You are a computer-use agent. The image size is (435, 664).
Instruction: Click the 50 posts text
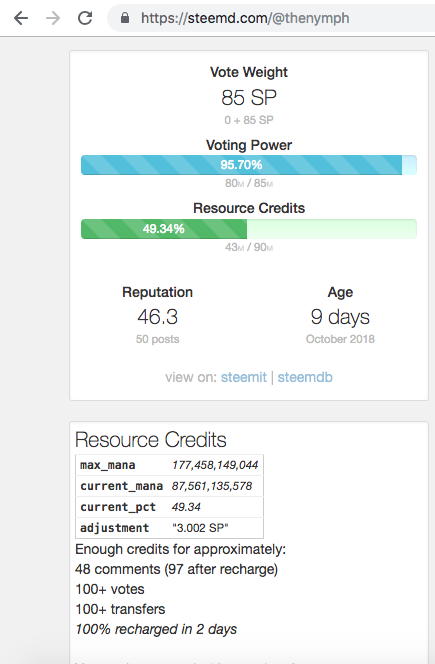click(x=158, y=339)
